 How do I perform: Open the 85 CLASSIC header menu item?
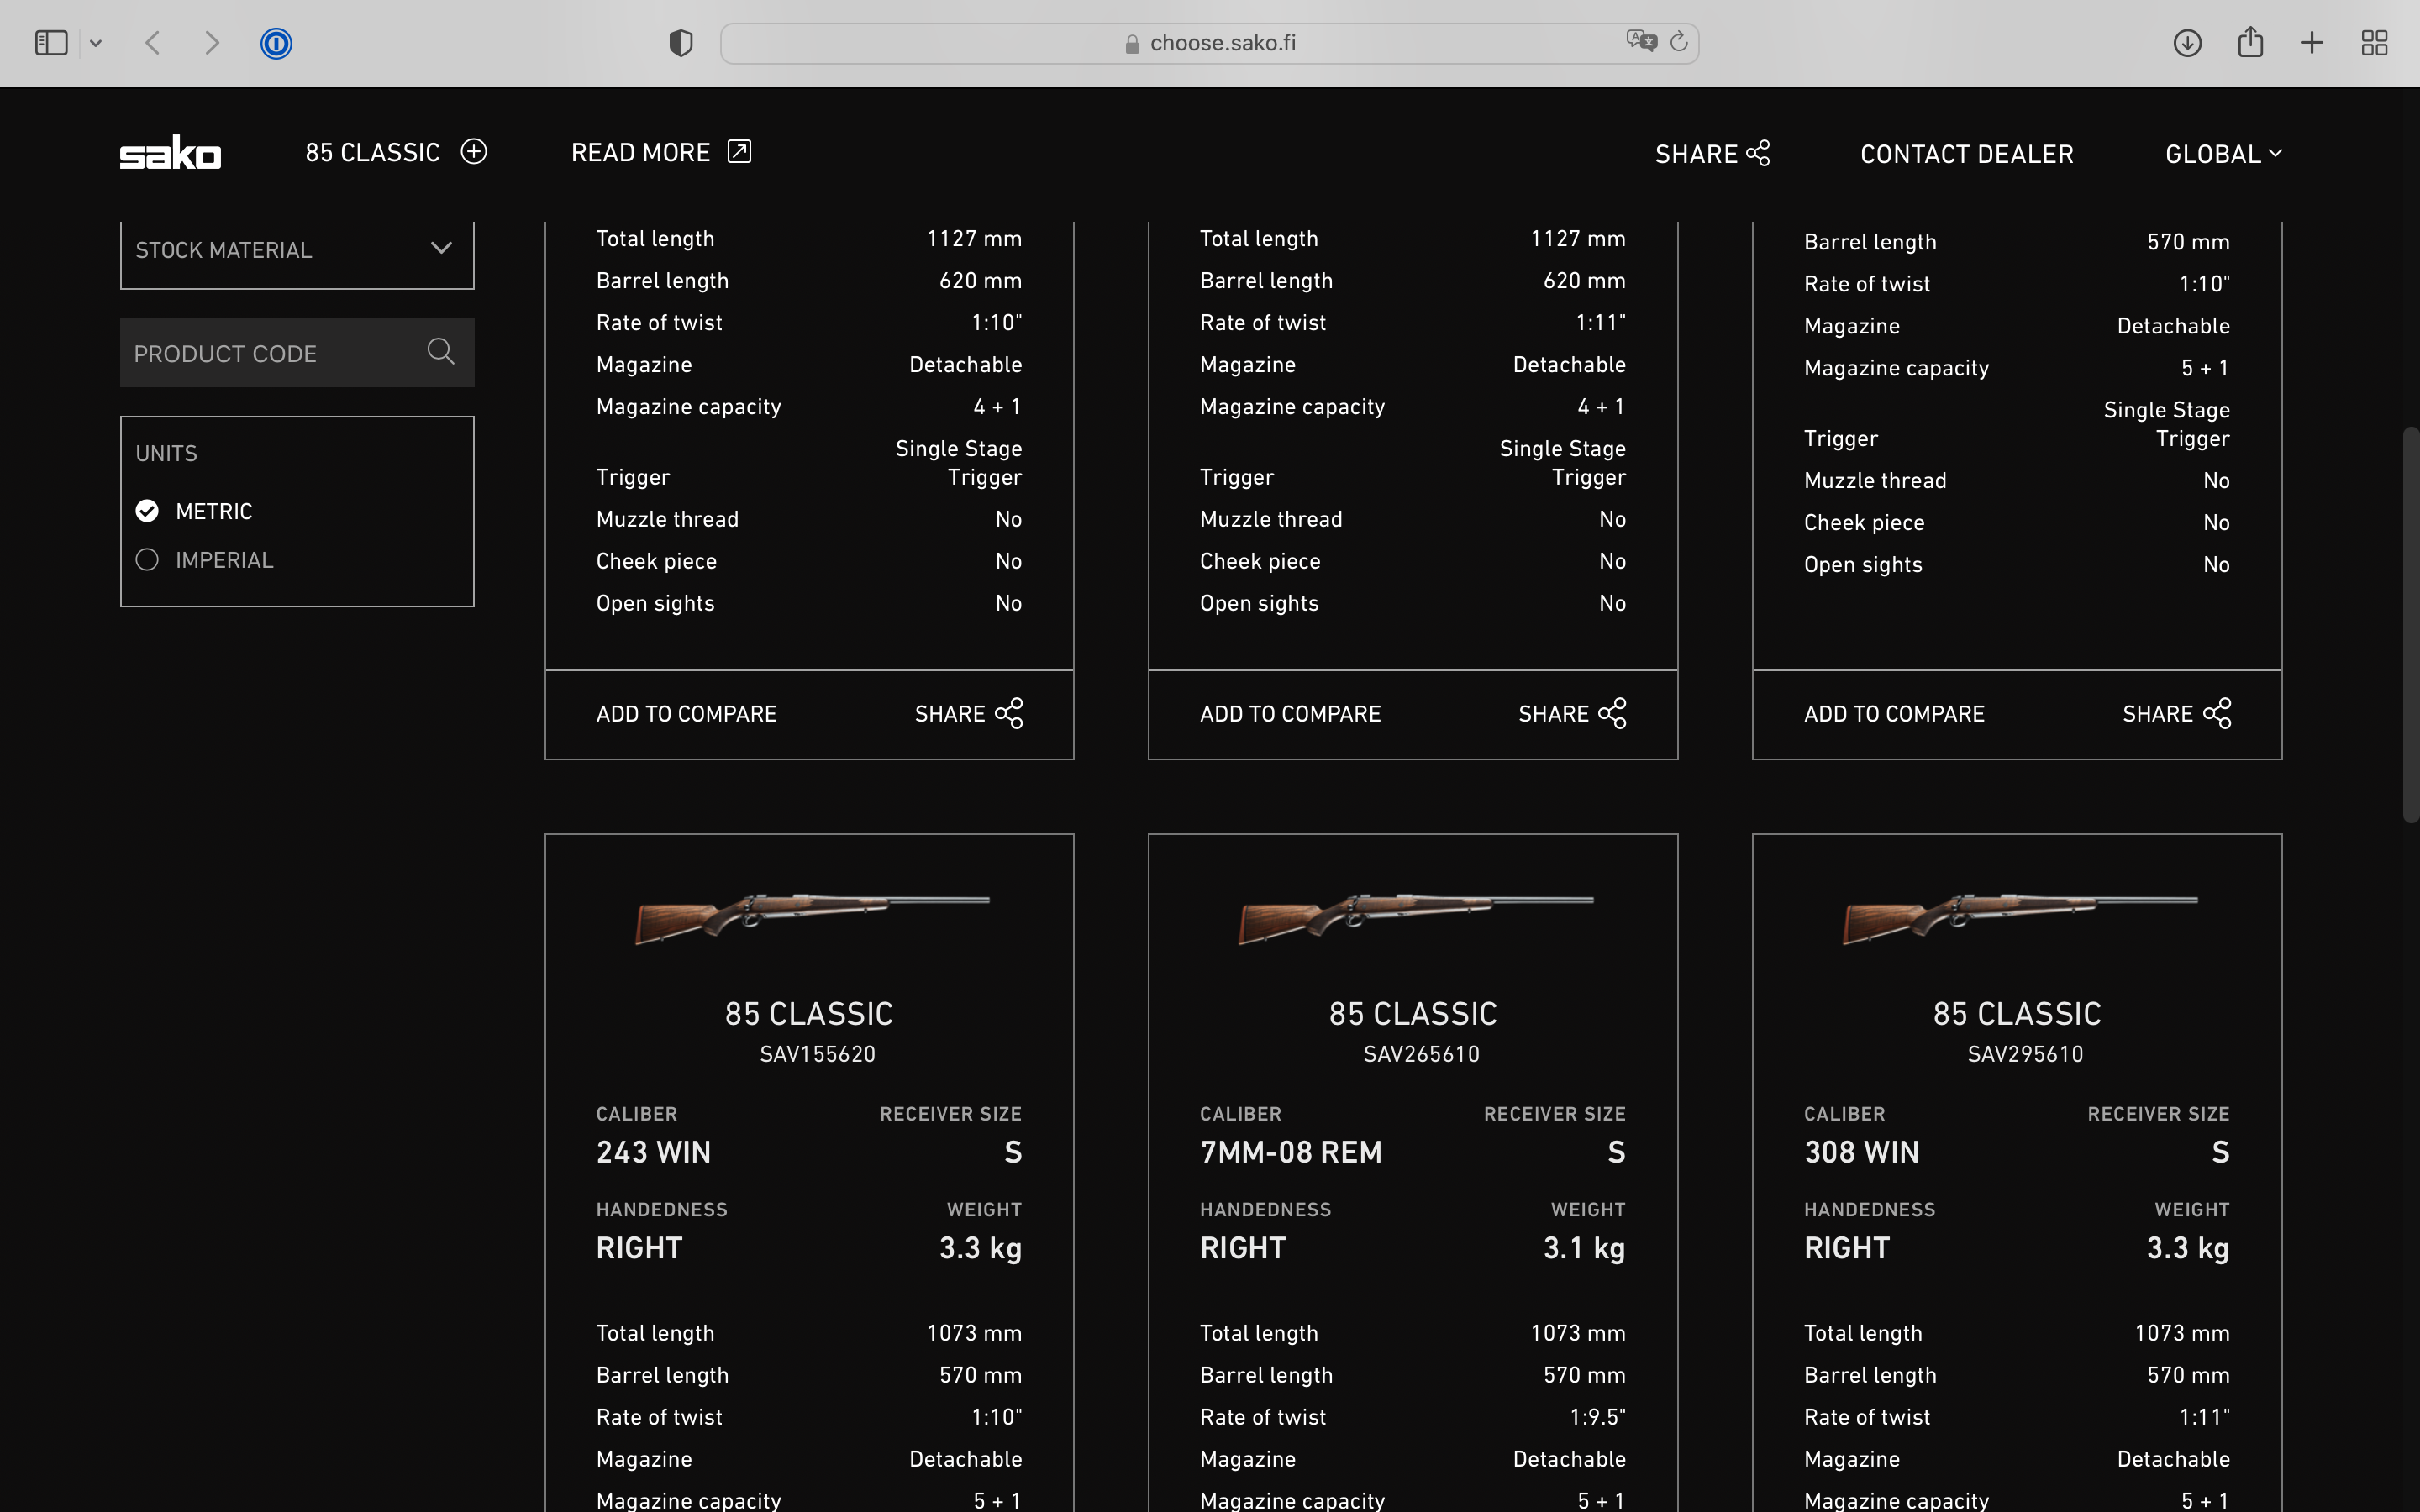(x=372, y=152)
